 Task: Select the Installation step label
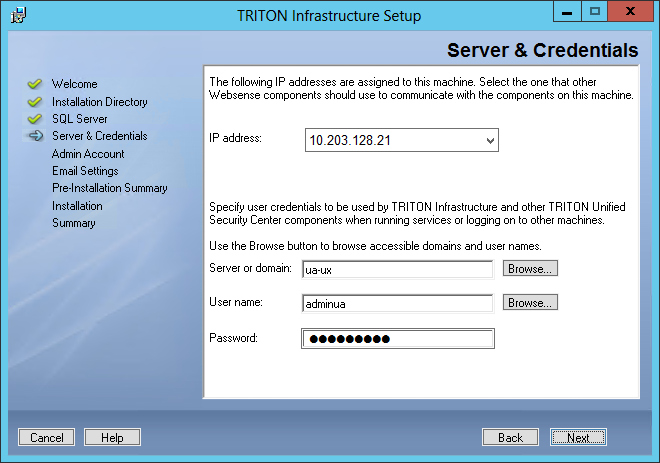[x=77, y=206]
